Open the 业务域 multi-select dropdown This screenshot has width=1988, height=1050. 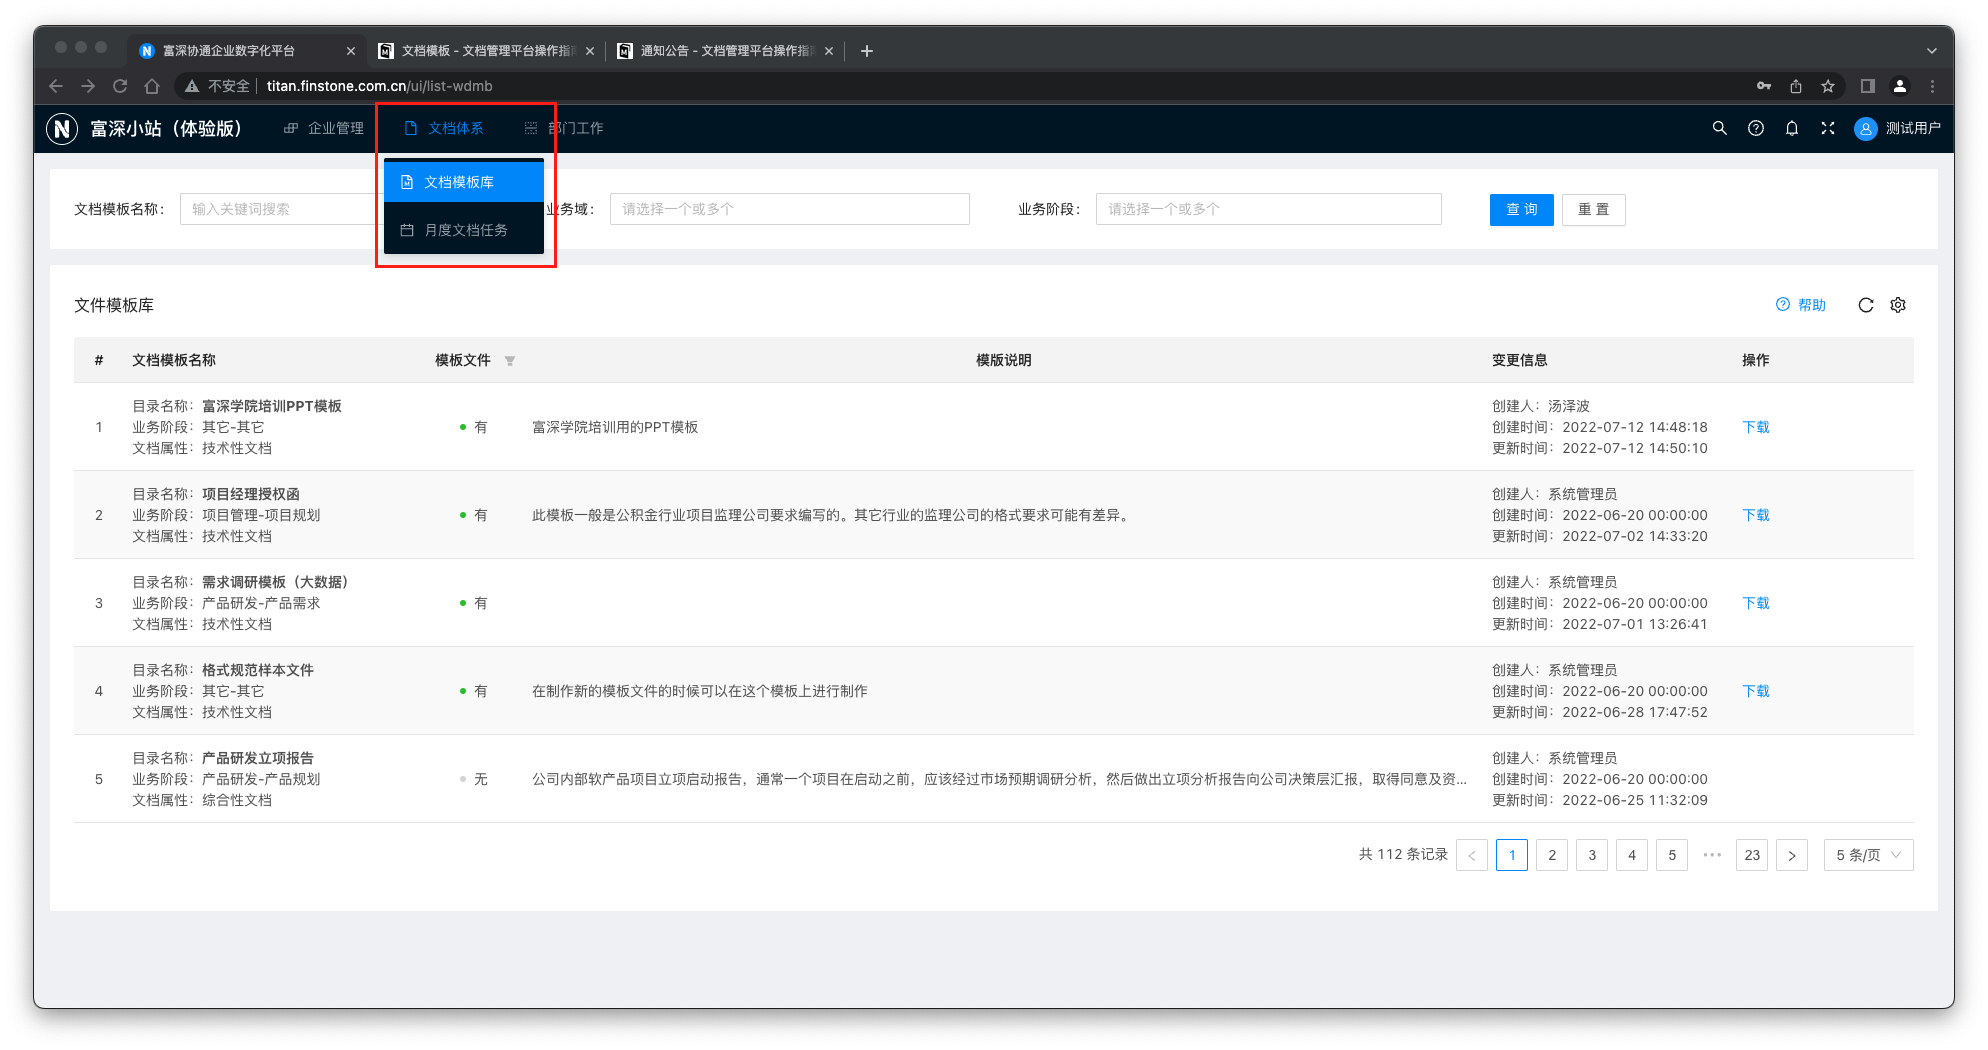click(x=790, y=209)
